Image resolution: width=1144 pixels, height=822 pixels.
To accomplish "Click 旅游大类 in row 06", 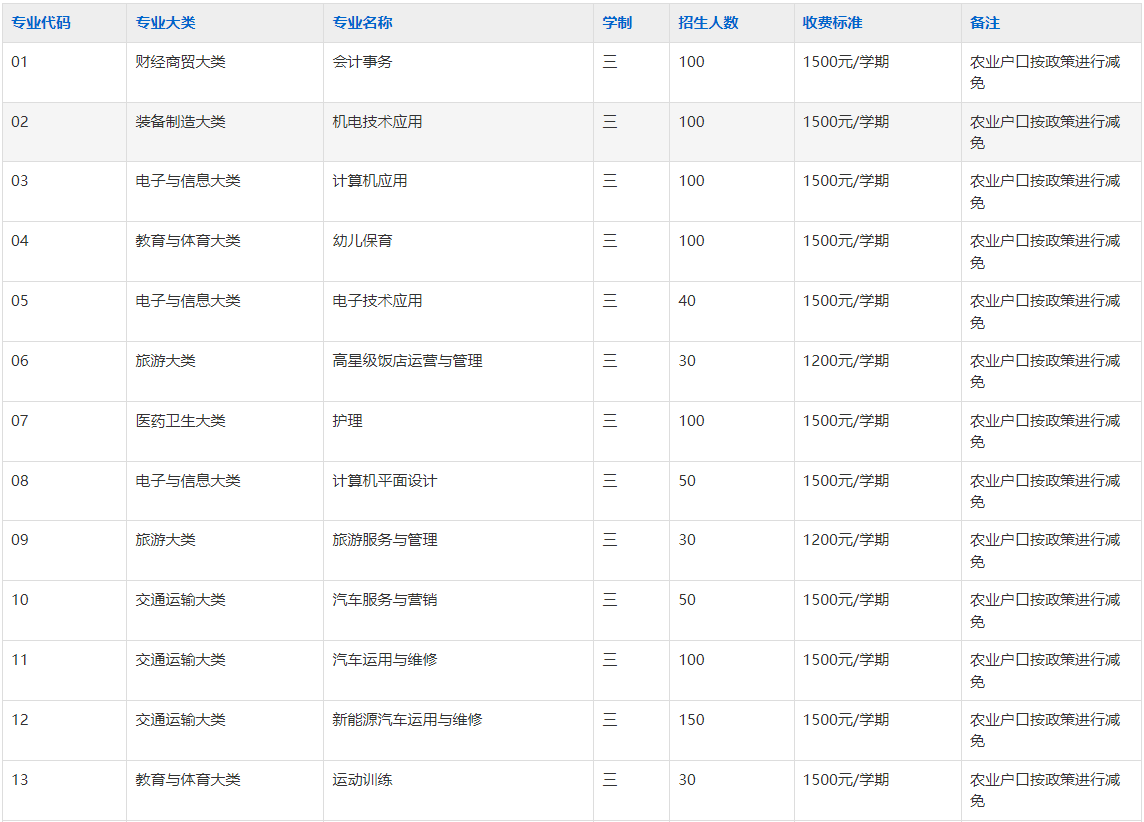I will tap(166, 360).
